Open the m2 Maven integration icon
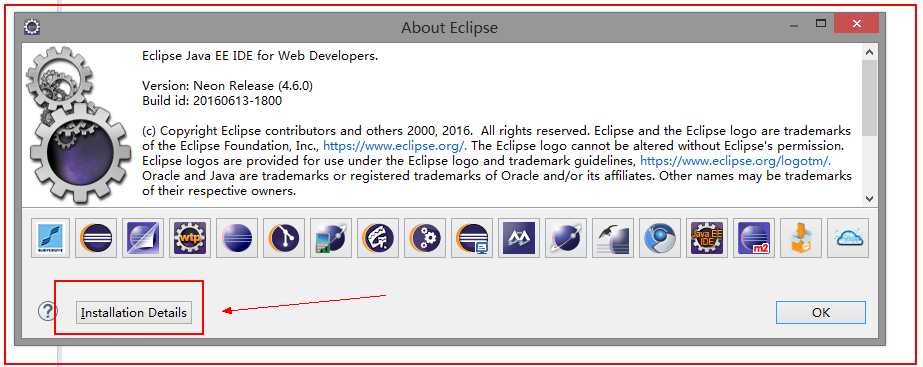 tap(754, 238)
